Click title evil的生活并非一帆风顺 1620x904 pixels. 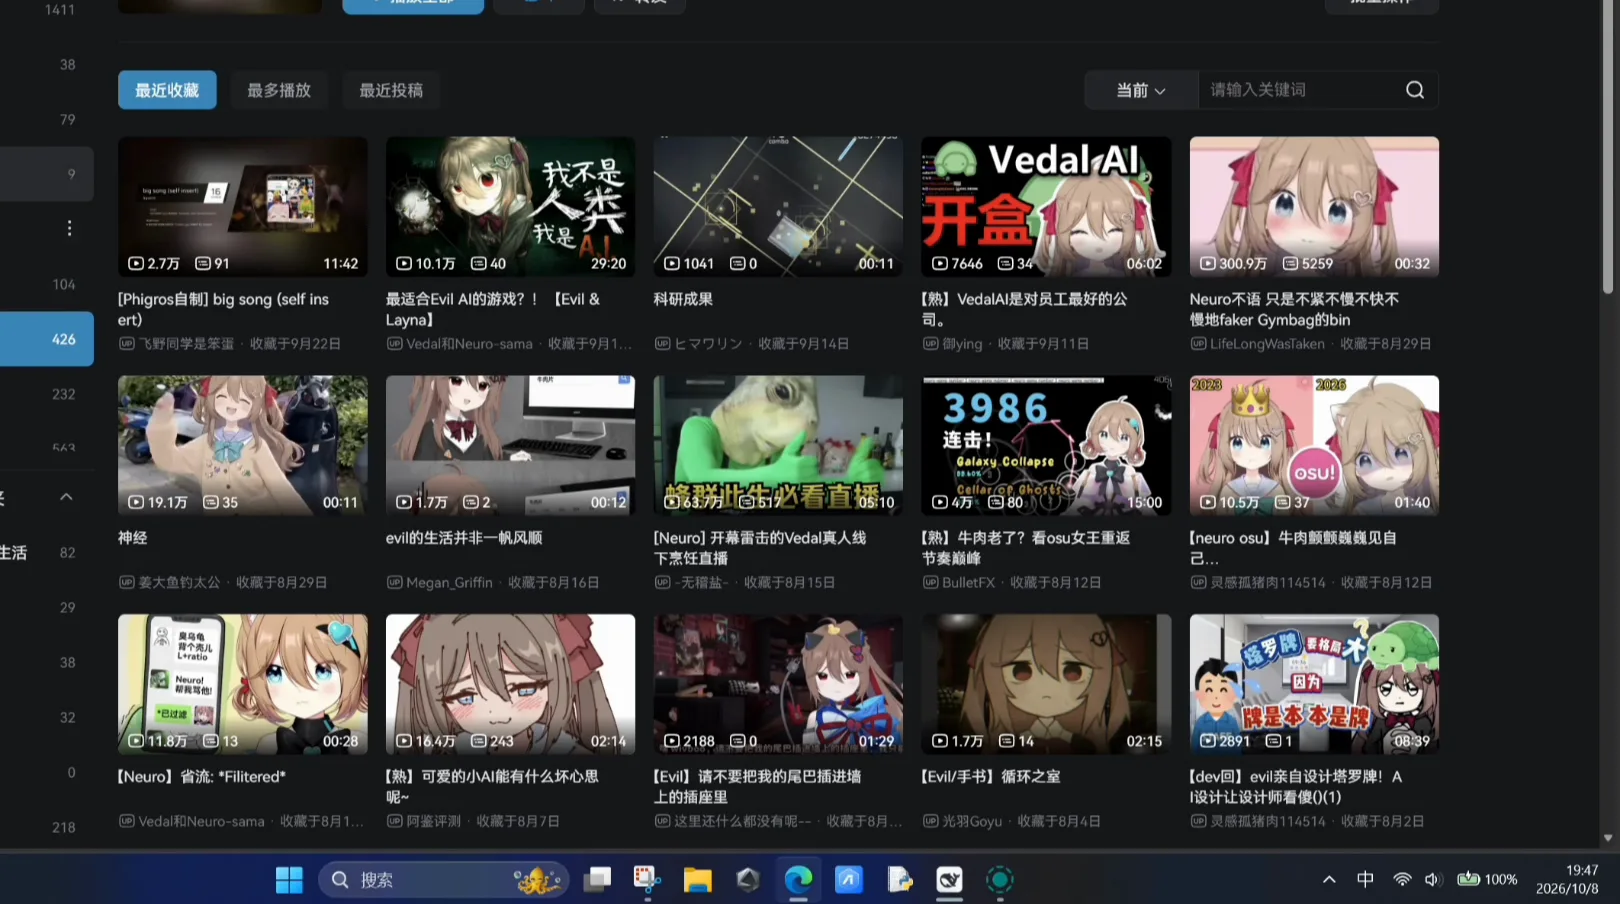pyautogui.click(x=464, y=538)
